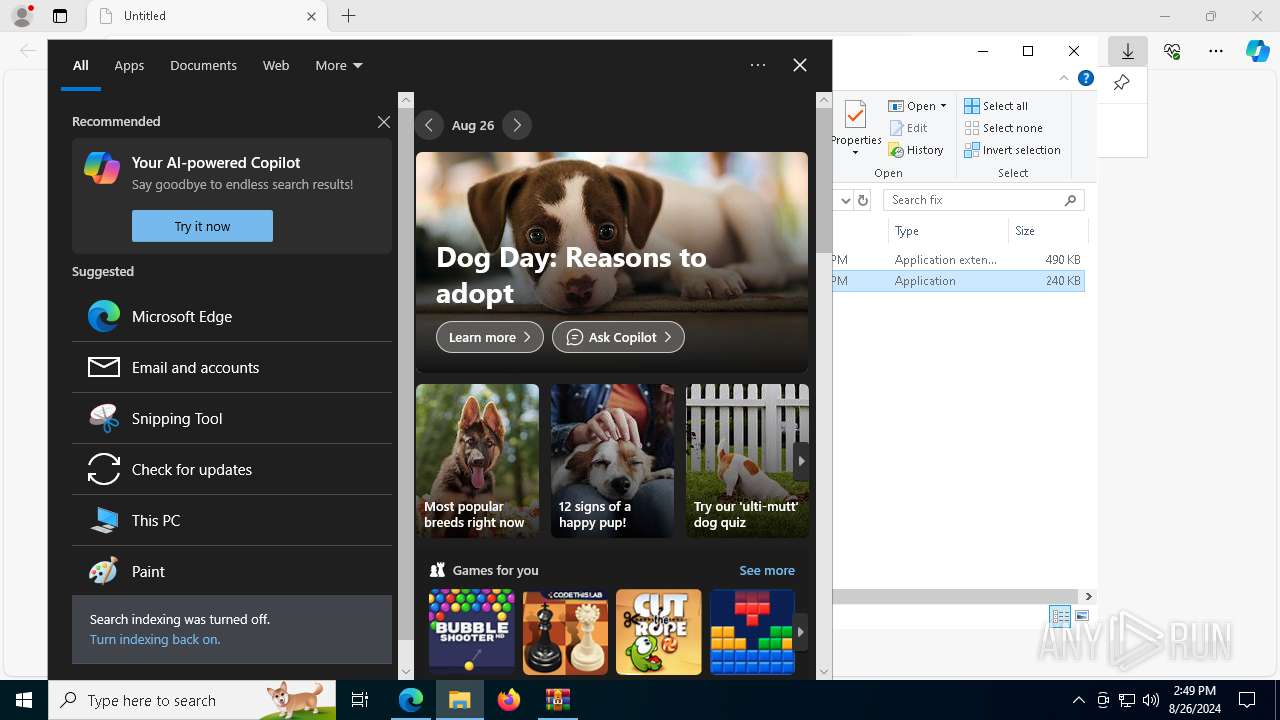Open the chess game tile
This screenshot has height=720, width=1280.
565,631
